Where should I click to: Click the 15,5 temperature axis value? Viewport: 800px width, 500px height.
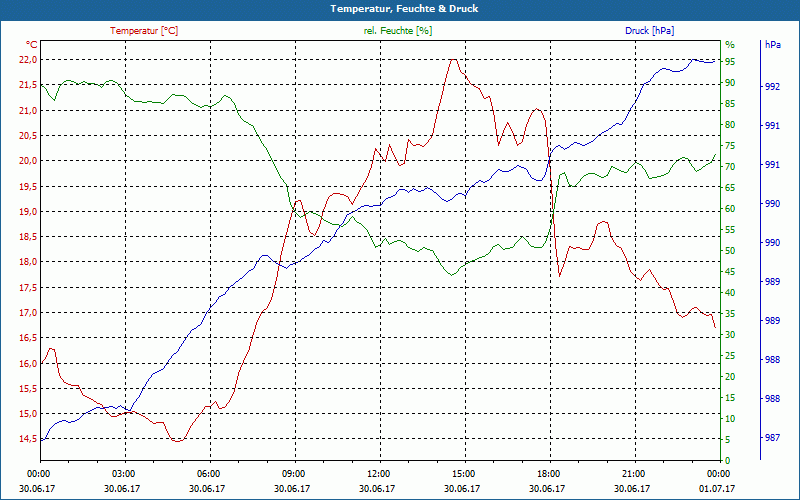tap(28, 388)
